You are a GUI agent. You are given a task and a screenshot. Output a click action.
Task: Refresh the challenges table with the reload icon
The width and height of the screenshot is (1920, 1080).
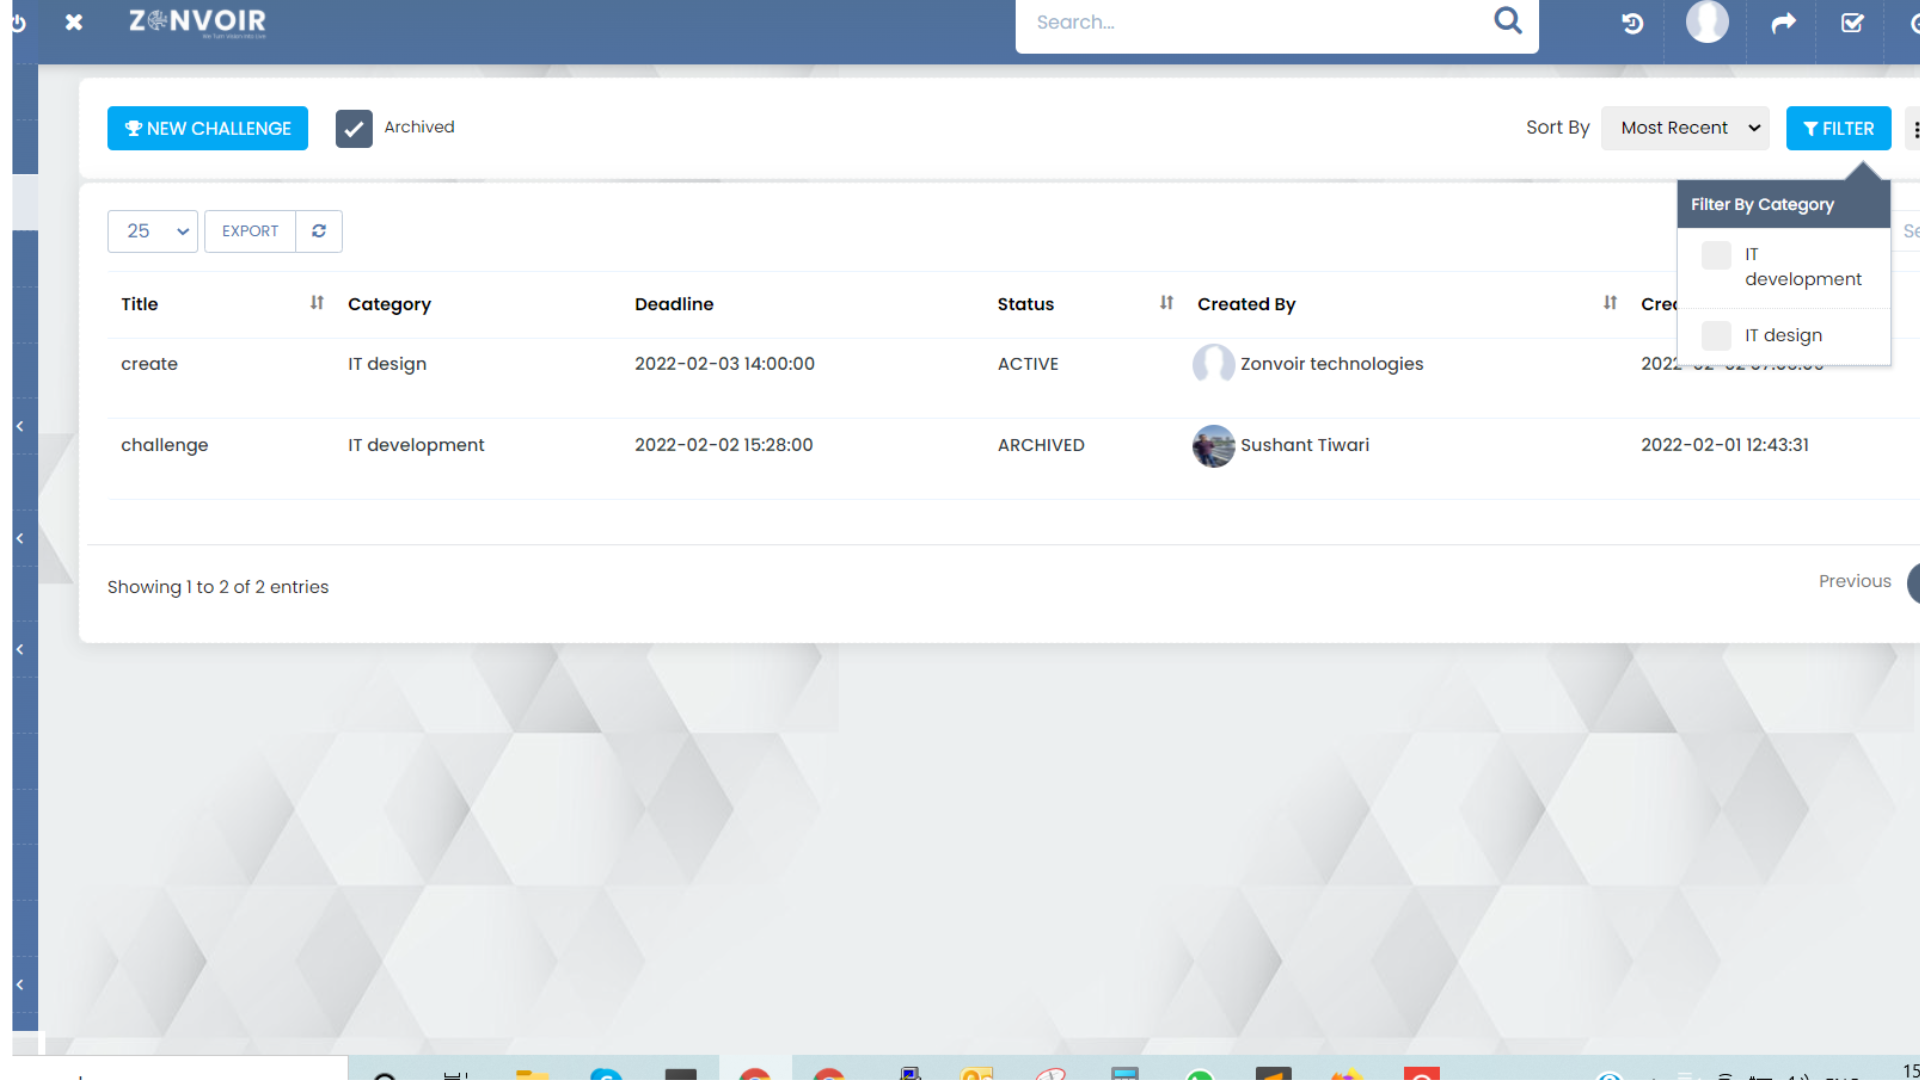point(318,231)
